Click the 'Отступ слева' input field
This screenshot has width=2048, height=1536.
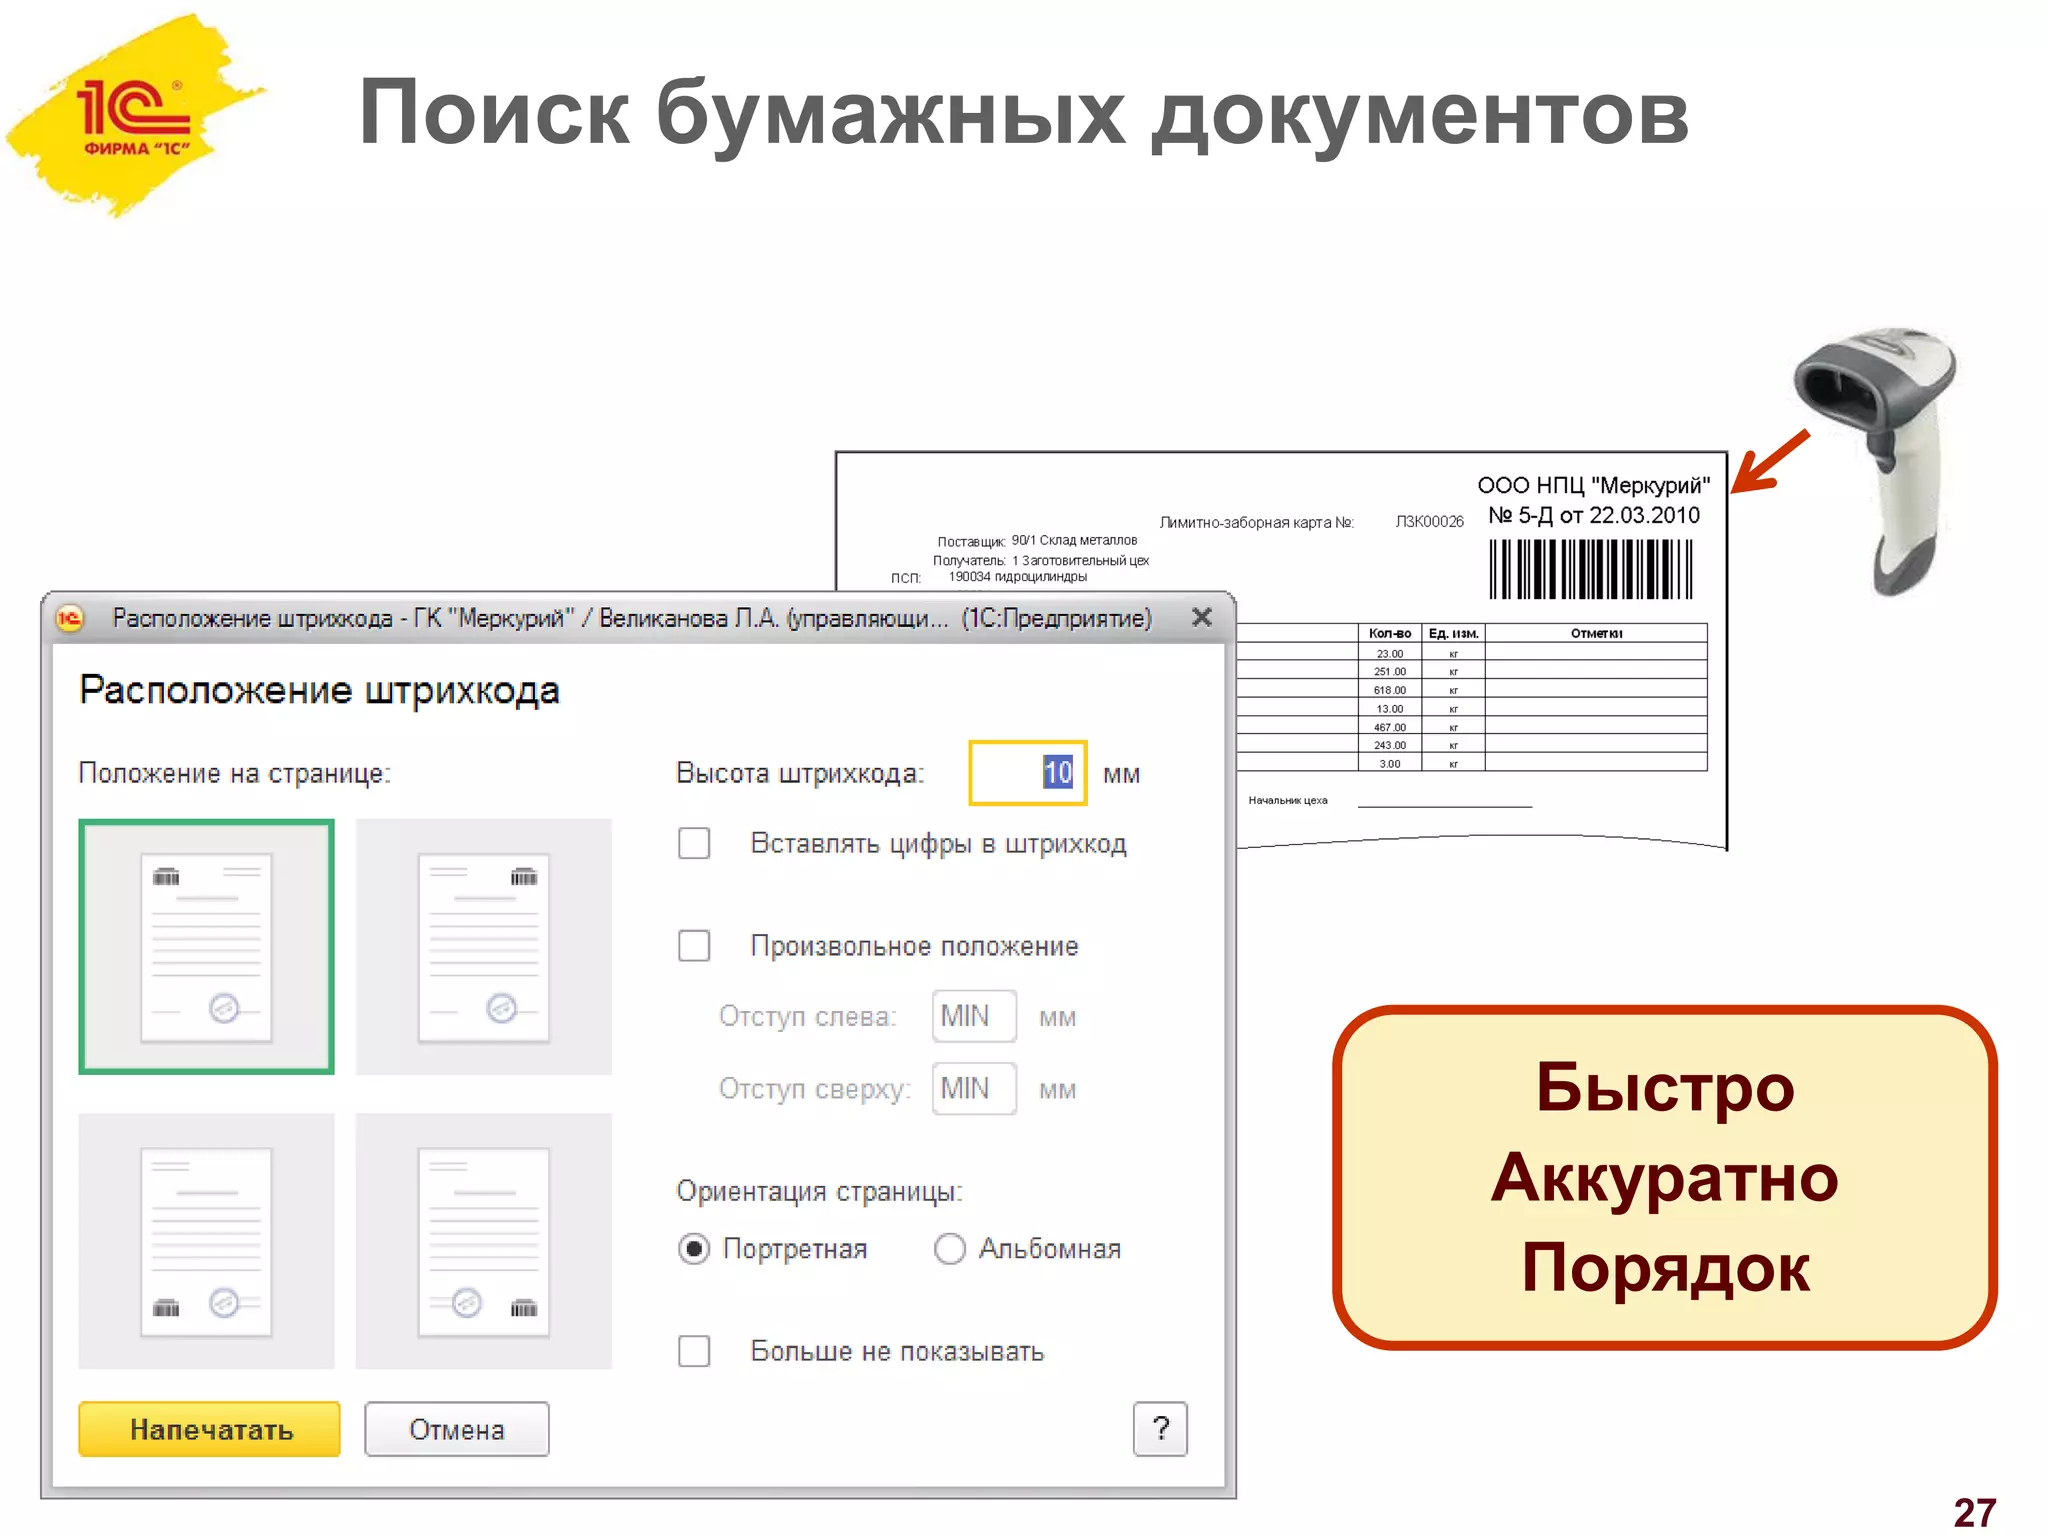pyautogui.click(x=974, y=1016)
